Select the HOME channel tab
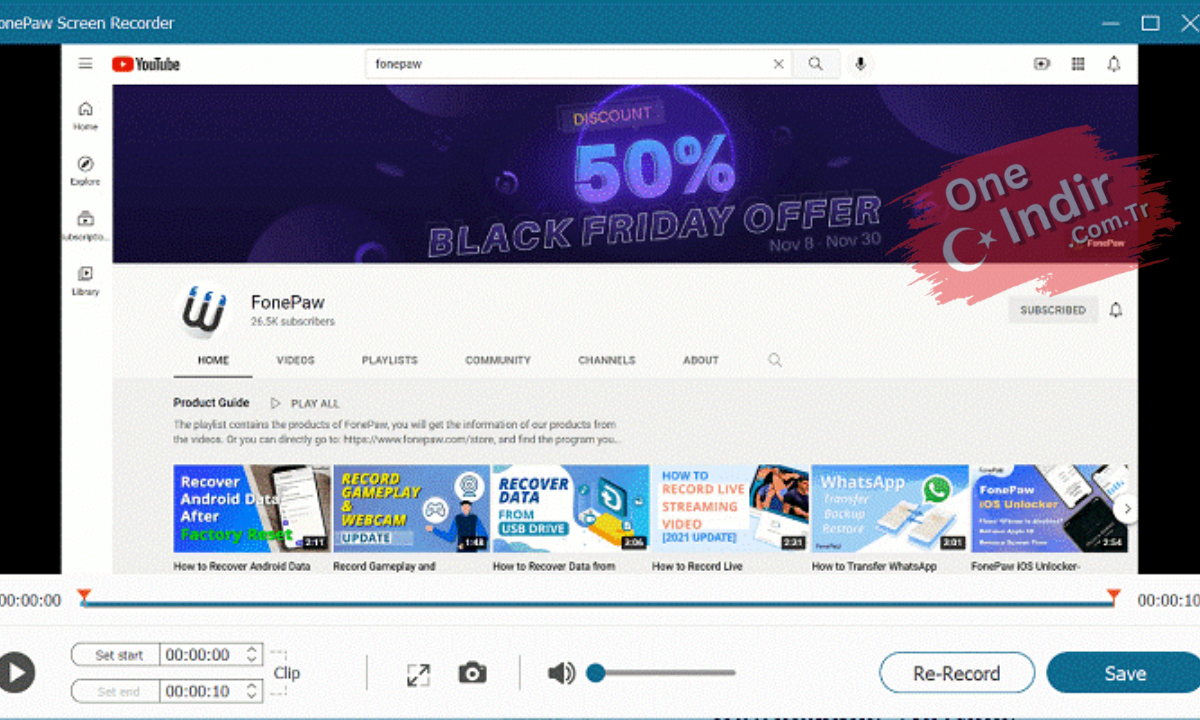The width and height of the screenshot is (1200, 720). pyautogui.click(x=213, y=360)
